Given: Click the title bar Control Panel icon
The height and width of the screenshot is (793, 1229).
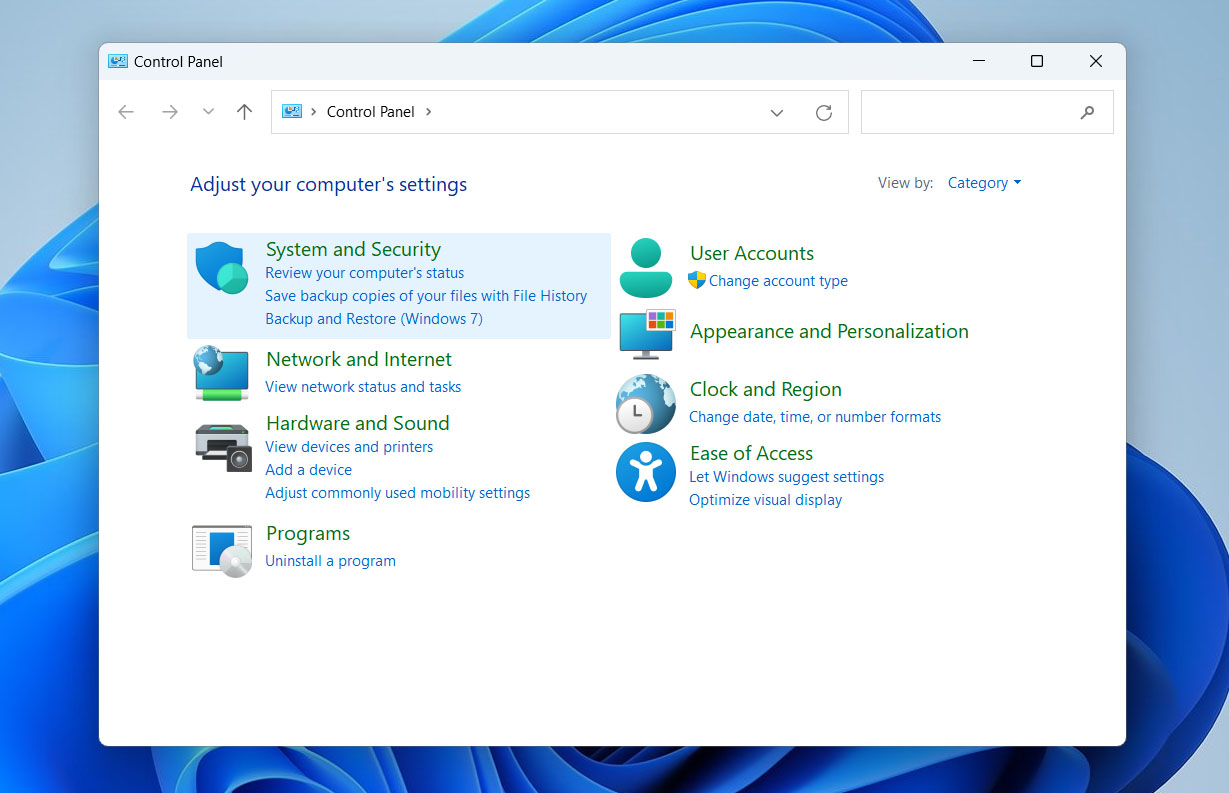Looking at the screenshot, I should (x=118, y=61).
